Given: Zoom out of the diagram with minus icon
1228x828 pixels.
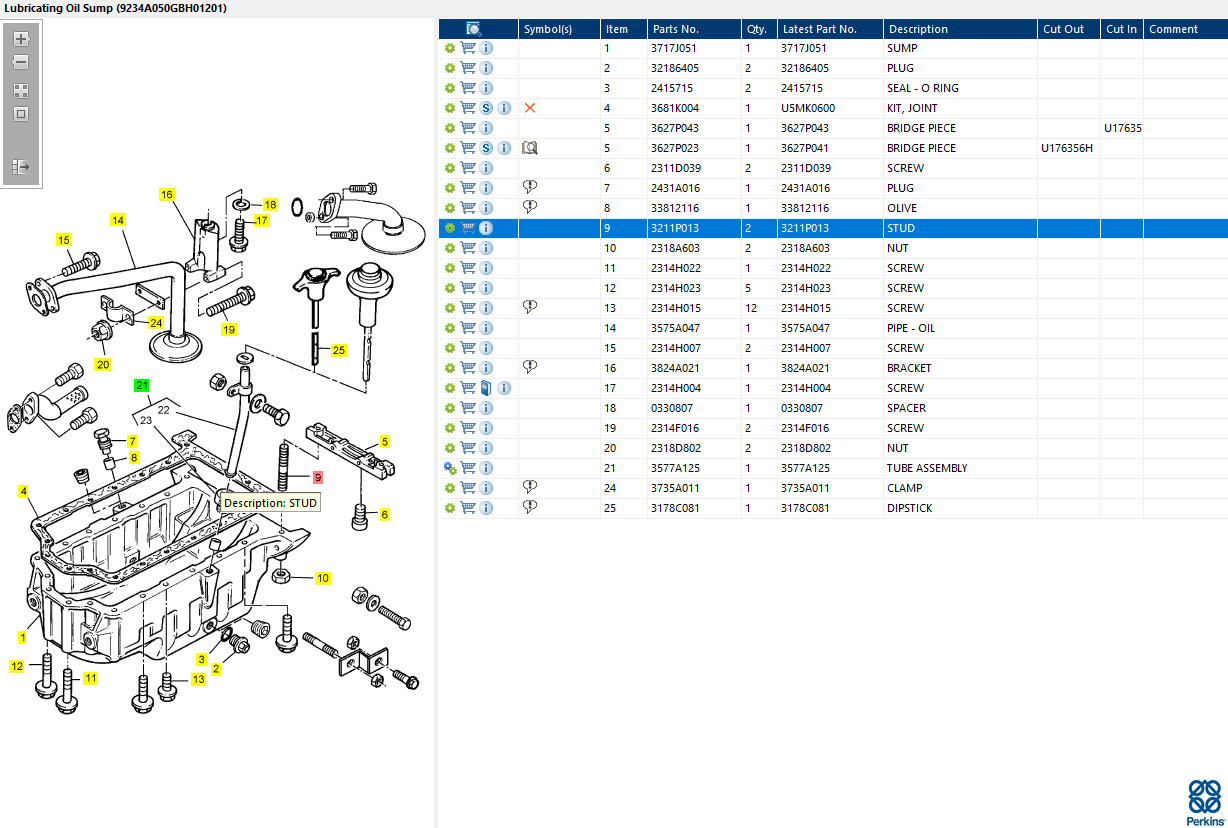Looking at the screenshot, I should [x=21, y=62].
